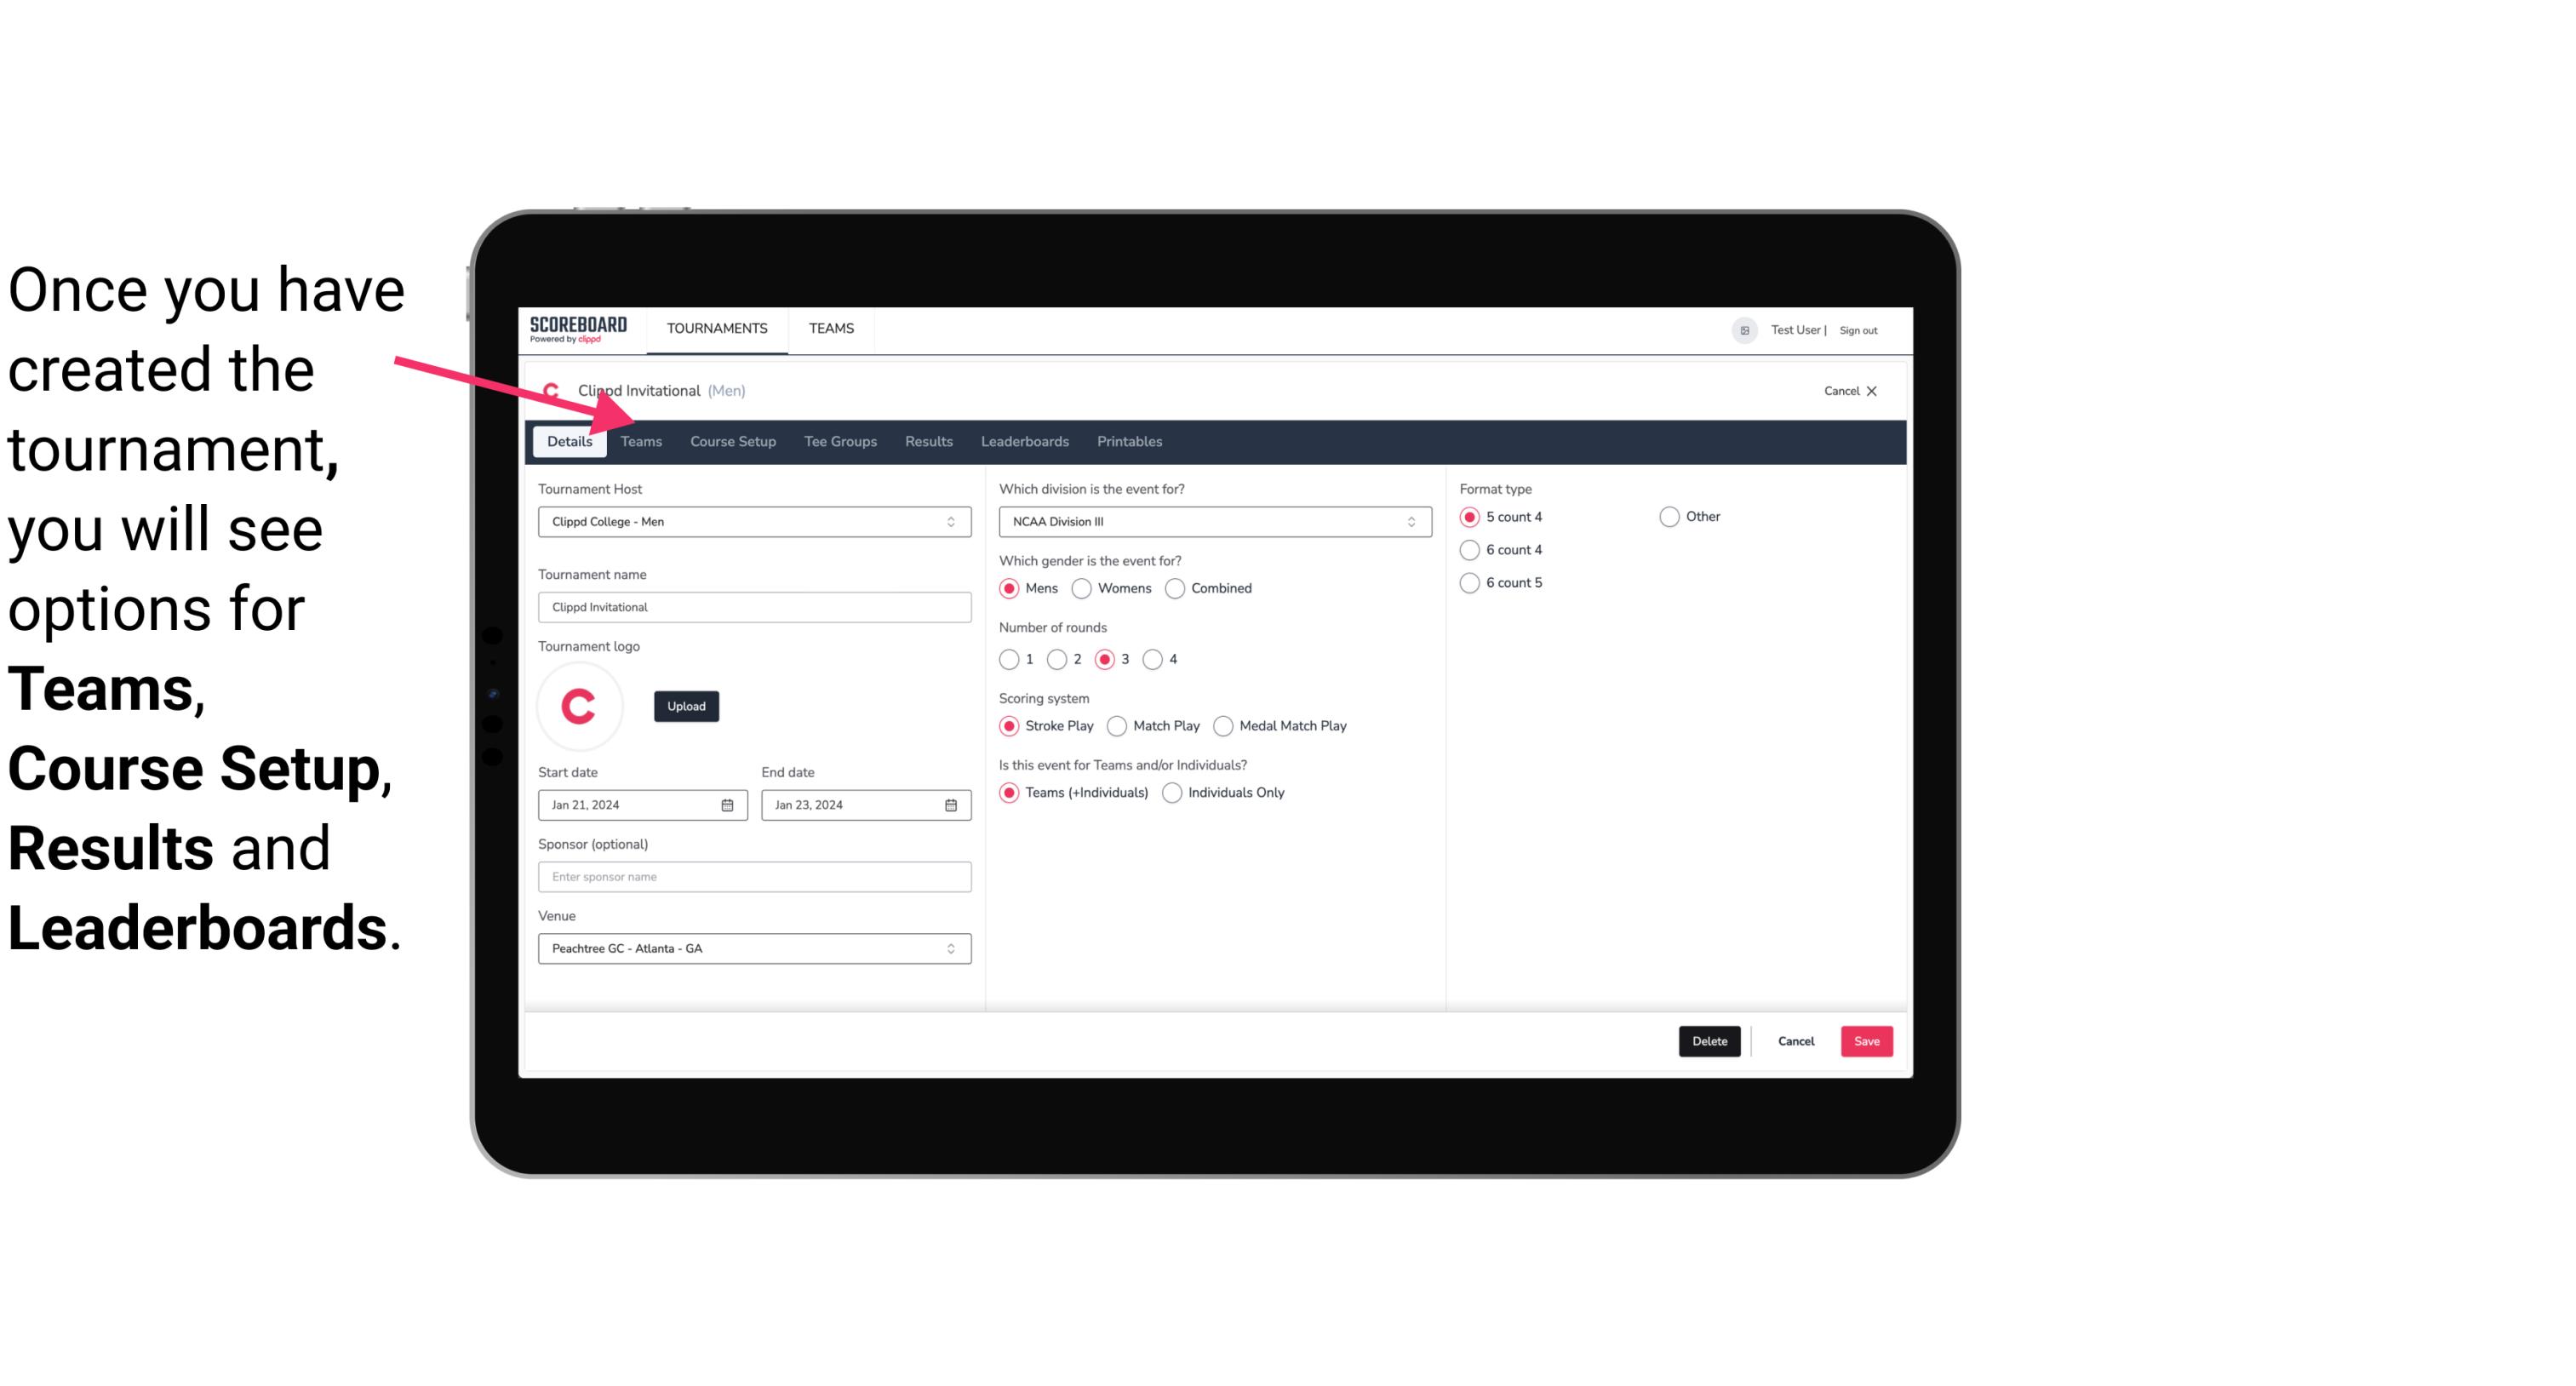Select the Womens gender radio button
This screenshot has height=1386, width=2576.
[x=1080, y=587]
